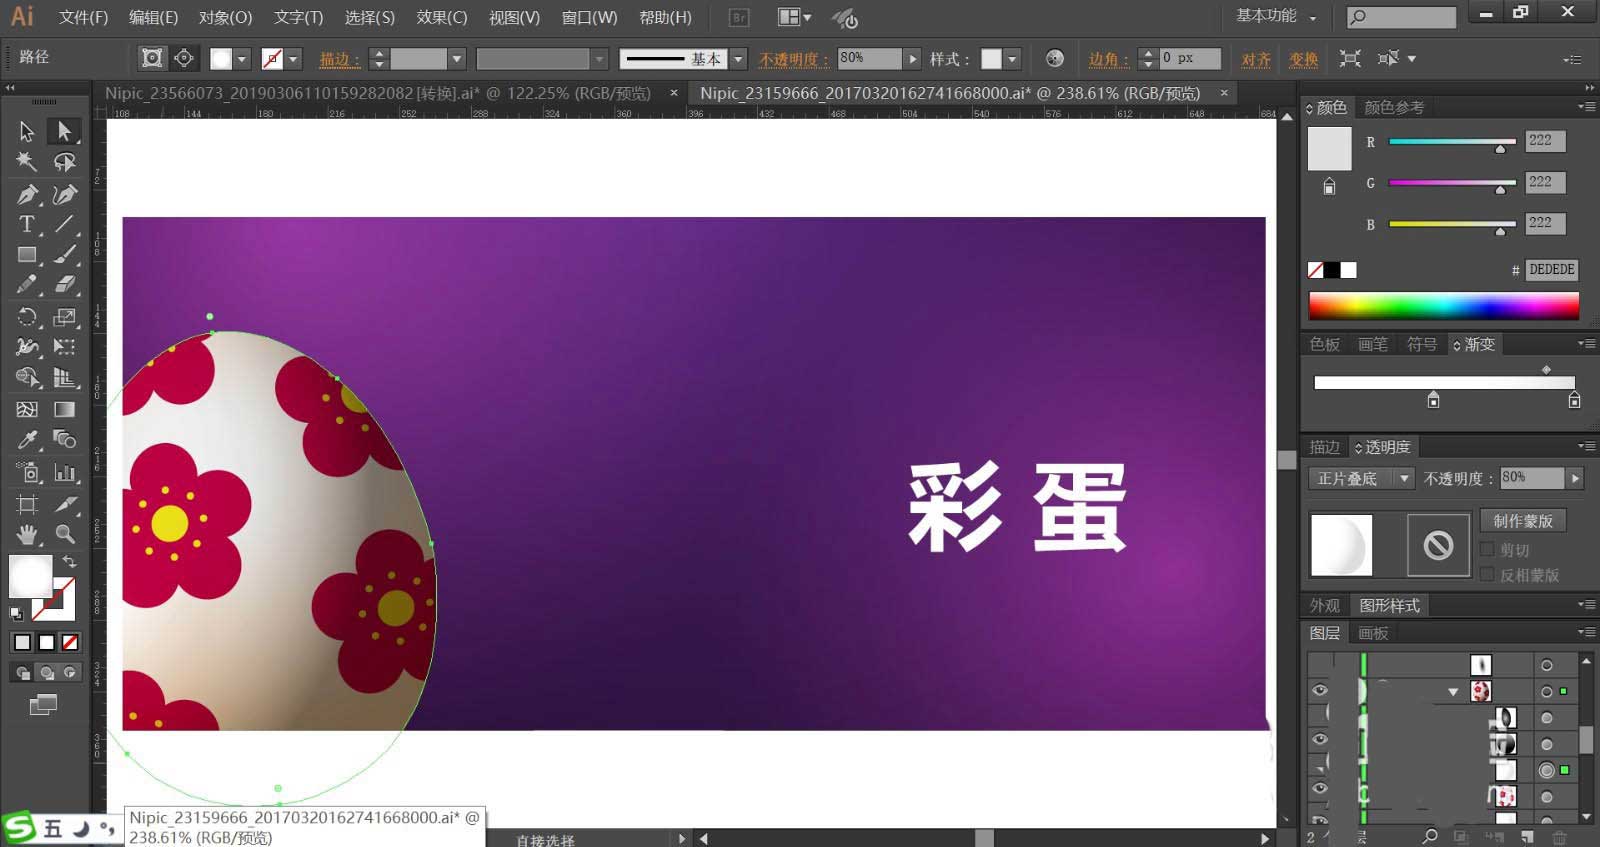
Task: Select the Symbol Sprayer tool
Action: [27, 472]
